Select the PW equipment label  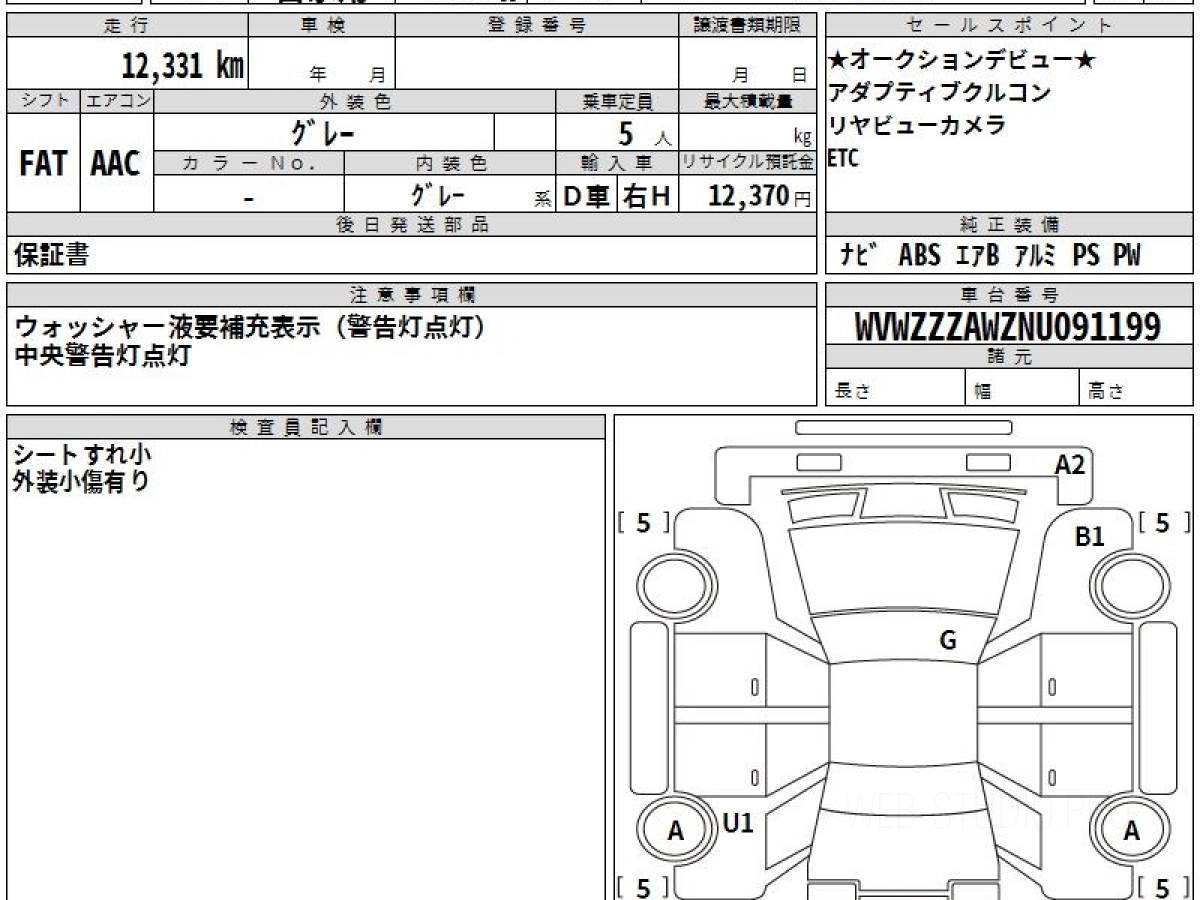1127,256
